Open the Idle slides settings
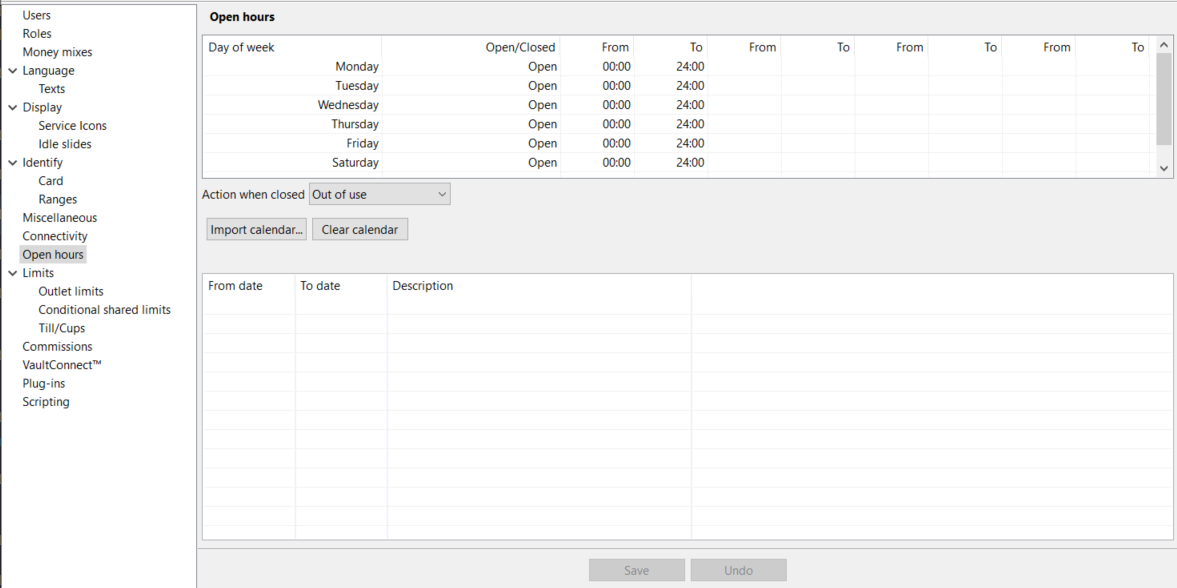This screenshot has height=588, width=1177. coord(63,143)
